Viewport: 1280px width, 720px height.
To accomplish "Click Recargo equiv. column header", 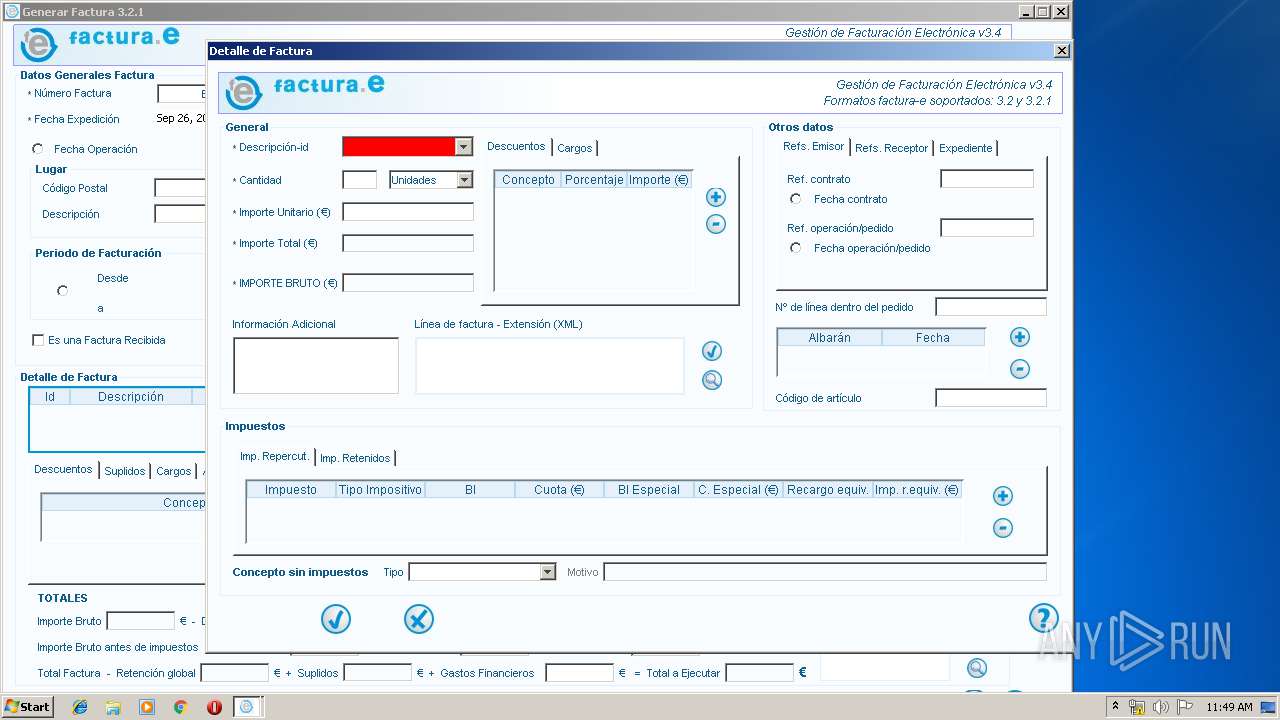I will pos(828,490).
